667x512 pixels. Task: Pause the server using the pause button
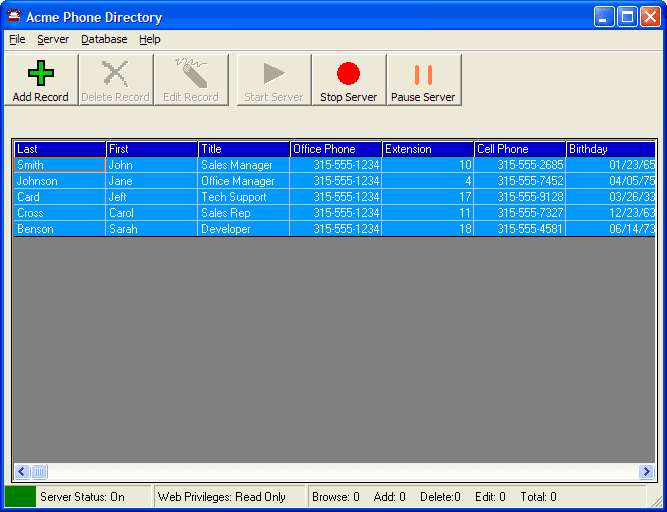[x=424, y=80]
